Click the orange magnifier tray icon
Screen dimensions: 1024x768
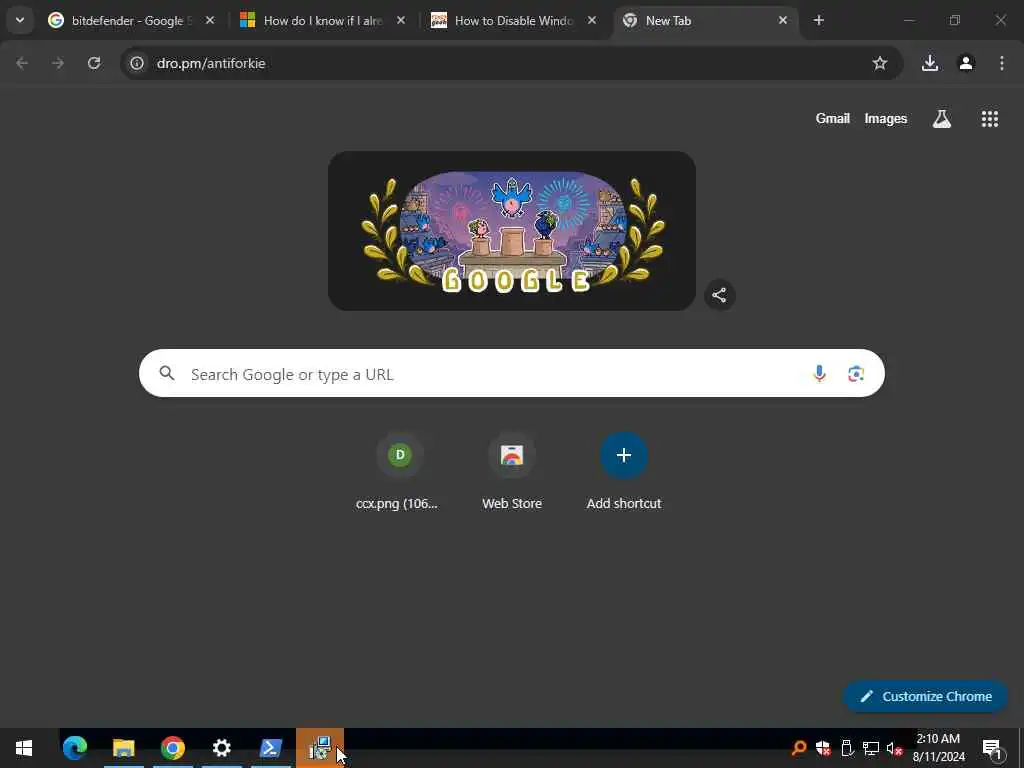click(799, 748)
